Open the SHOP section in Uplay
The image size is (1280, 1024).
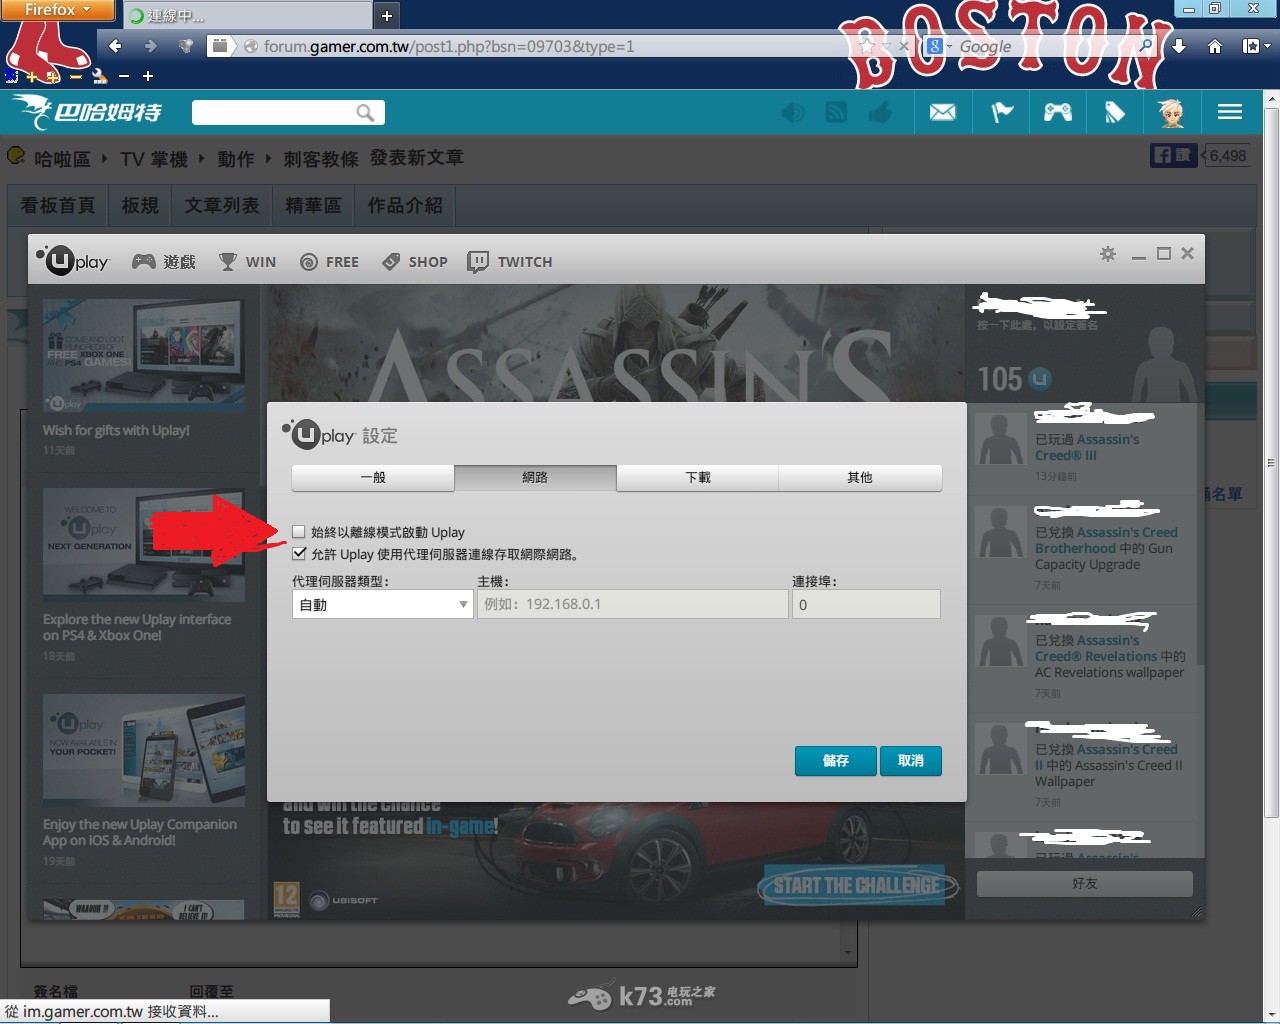click(x=415, y=262)
